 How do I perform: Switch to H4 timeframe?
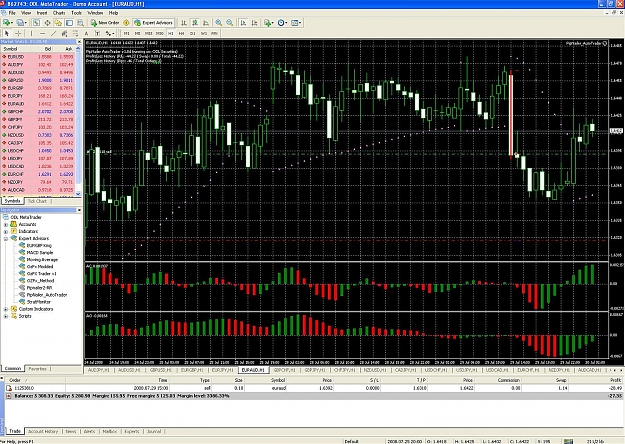[x=181, y=33]
